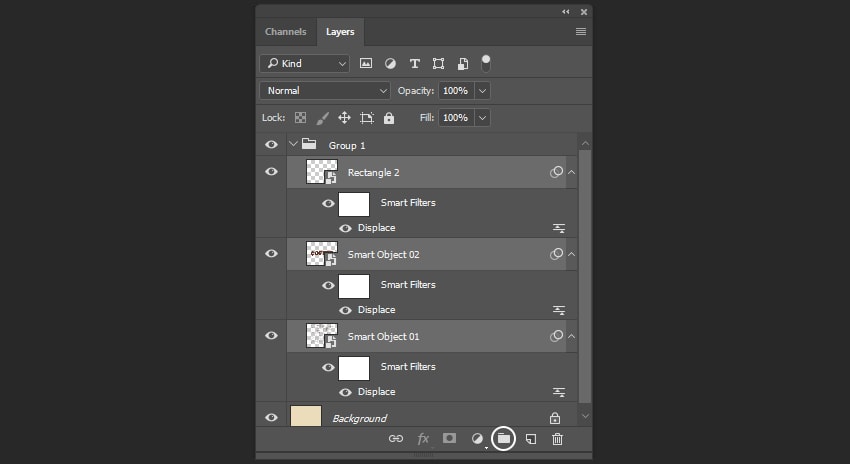Lock image pixels brush icon

[323, 118]
